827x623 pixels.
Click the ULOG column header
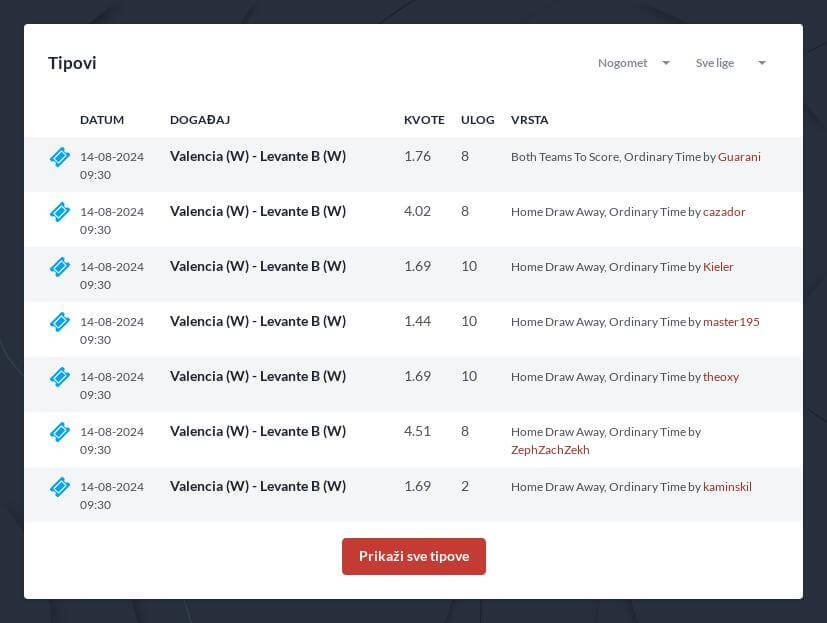477,120
